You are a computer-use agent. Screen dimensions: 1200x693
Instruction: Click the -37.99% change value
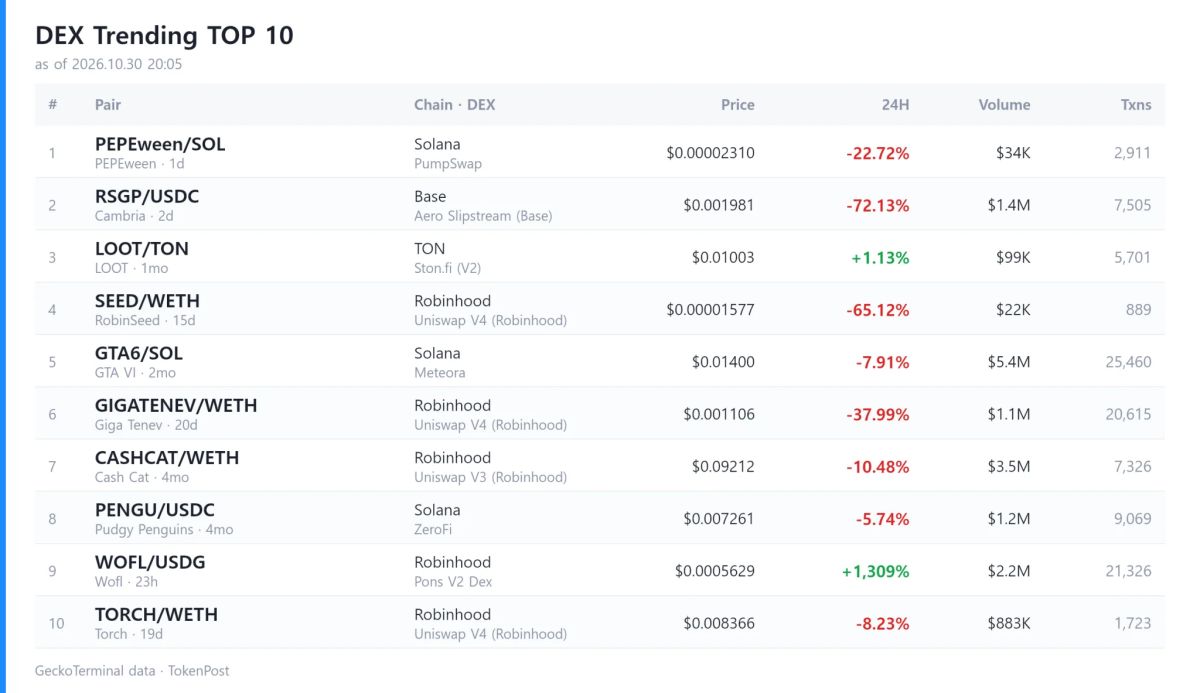point(878,414)
